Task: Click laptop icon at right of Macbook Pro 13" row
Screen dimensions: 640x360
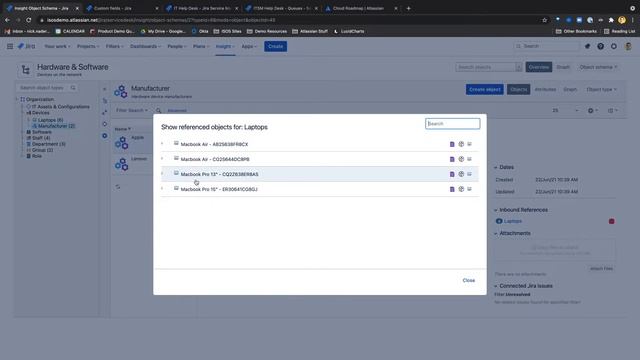Action: point(469,174)
